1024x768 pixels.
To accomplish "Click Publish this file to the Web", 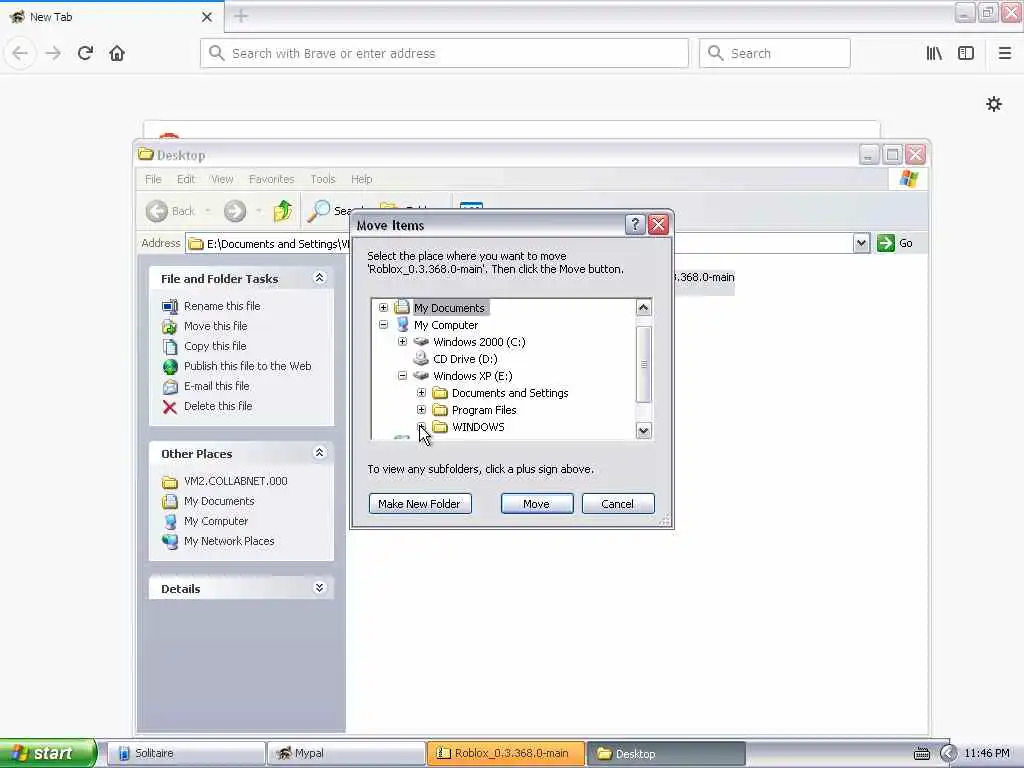I will click(248, 366).
